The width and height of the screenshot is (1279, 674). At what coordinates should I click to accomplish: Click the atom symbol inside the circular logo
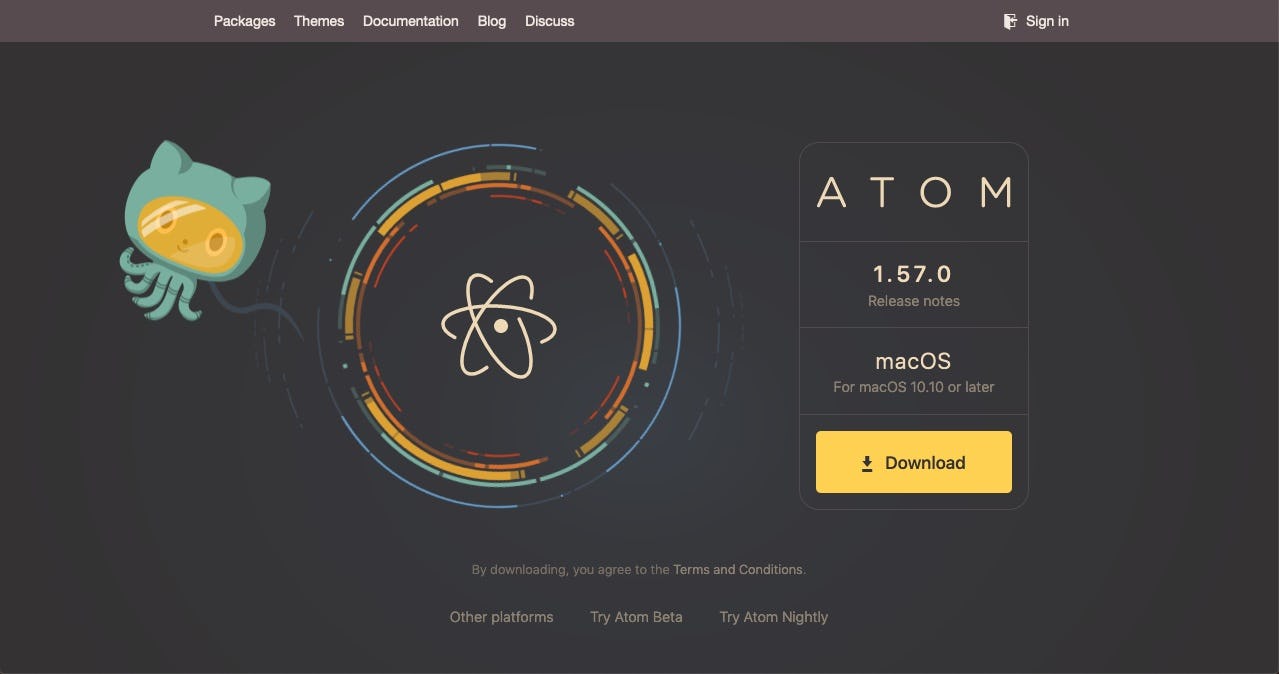pyautogui.click(x=499, y=325)
